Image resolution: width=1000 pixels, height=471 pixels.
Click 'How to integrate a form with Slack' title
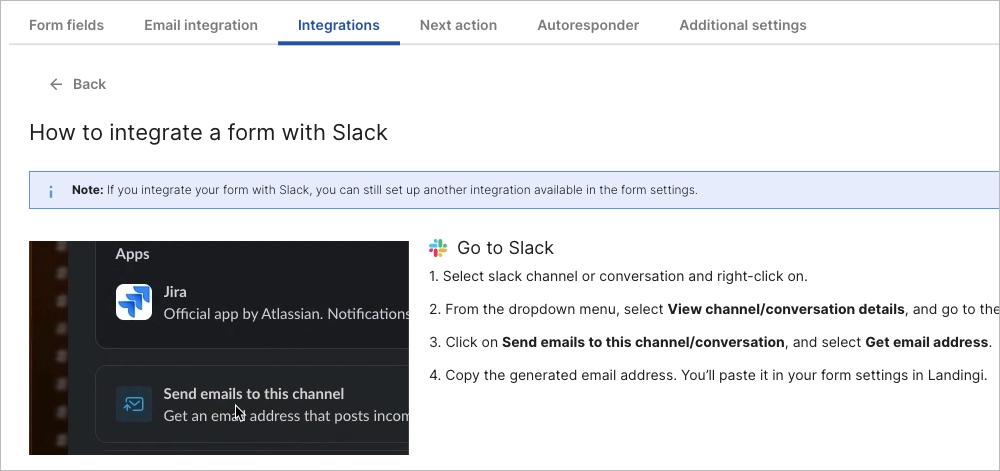[209, 133]
